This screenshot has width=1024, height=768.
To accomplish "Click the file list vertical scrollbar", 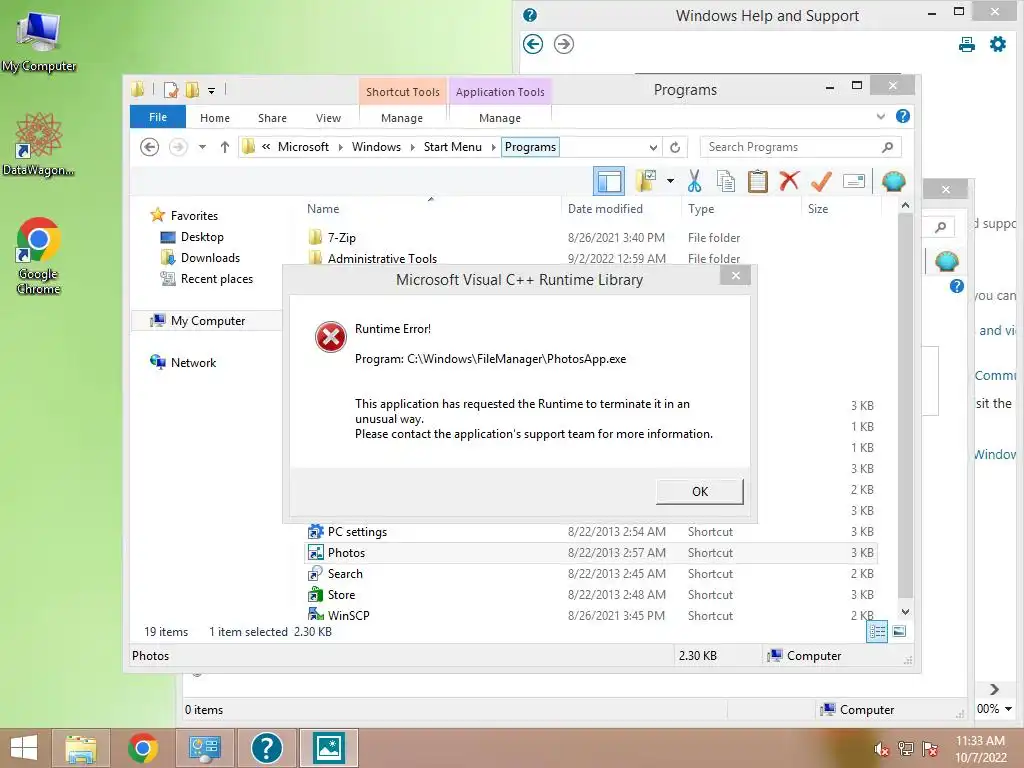I will [x=905, y=405].
